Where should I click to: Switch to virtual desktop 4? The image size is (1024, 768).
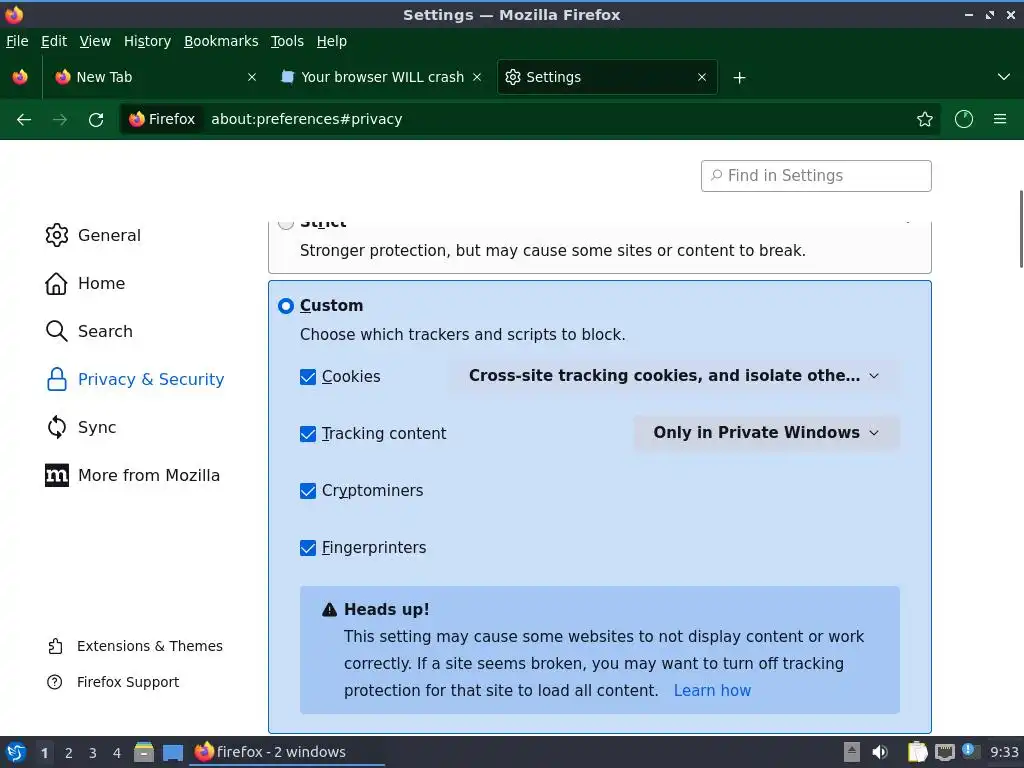click(x=117, y=753)
